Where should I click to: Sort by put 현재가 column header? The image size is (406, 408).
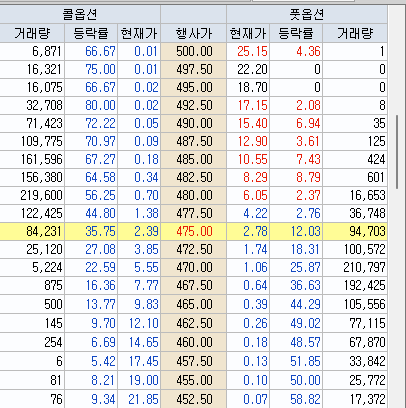pos(248,33)
